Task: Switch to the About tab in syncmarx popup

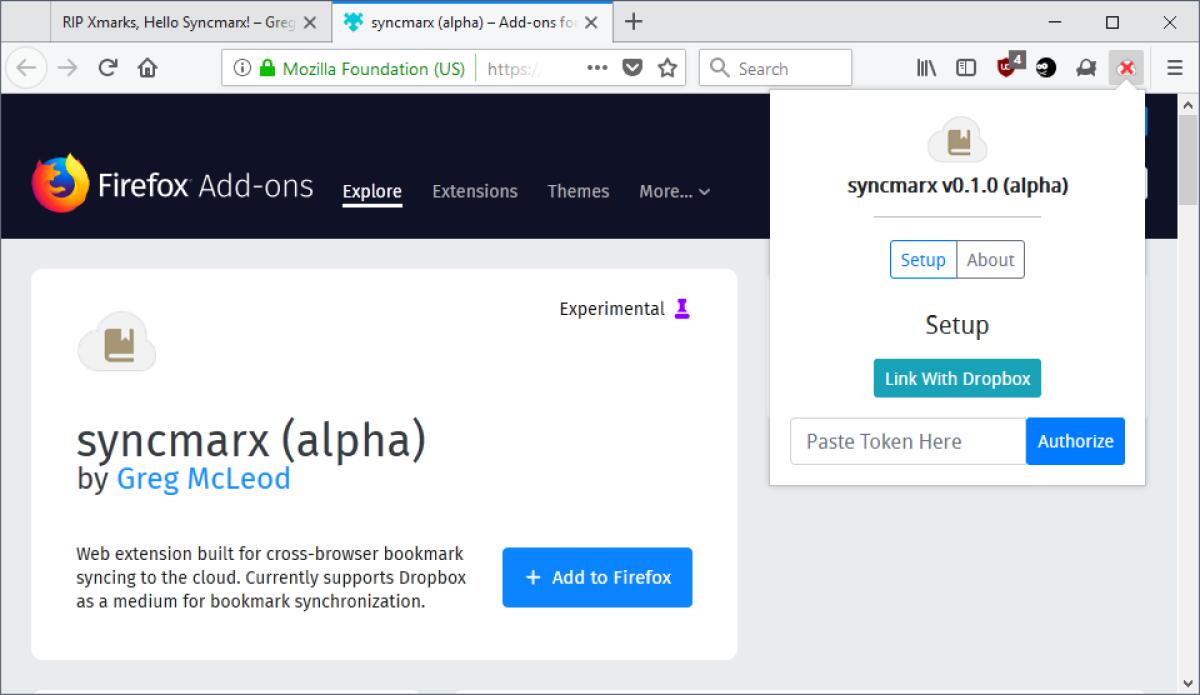Action: pyautogui.click(x=990, y=259)
